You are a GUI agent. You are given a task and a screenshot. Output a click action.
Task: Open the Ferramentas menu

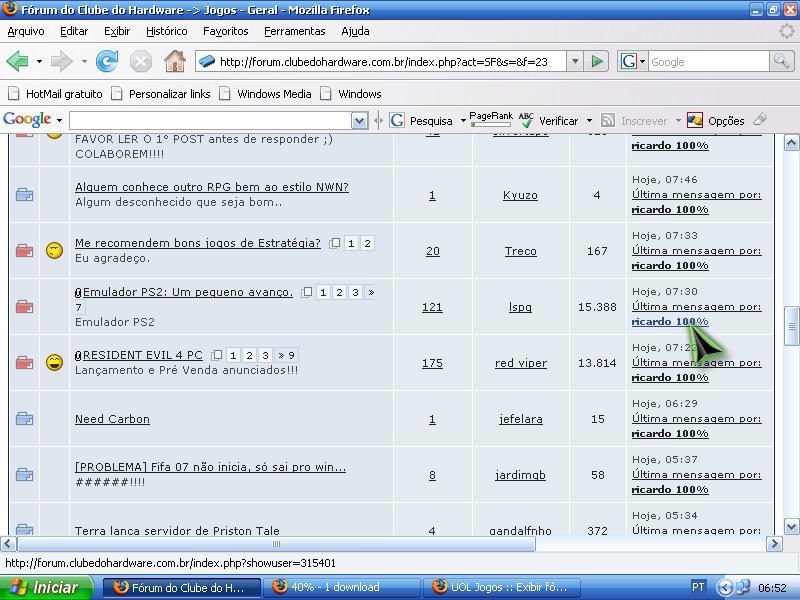[294, 31]
